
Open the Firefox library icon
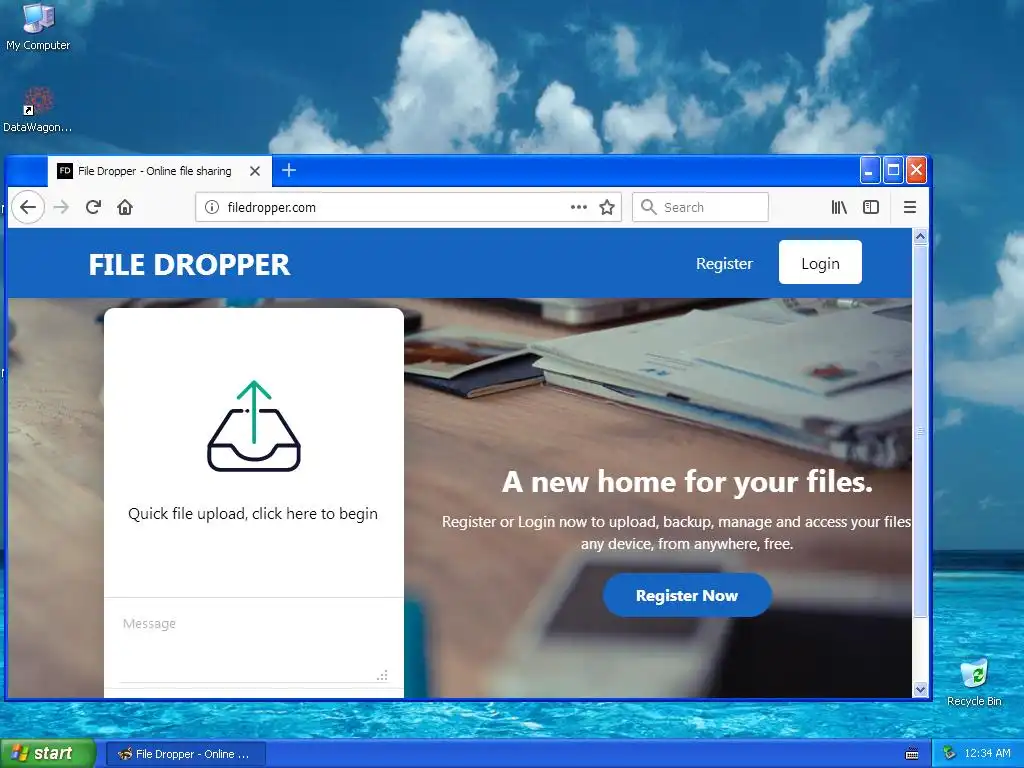click(x=839, y=207)
